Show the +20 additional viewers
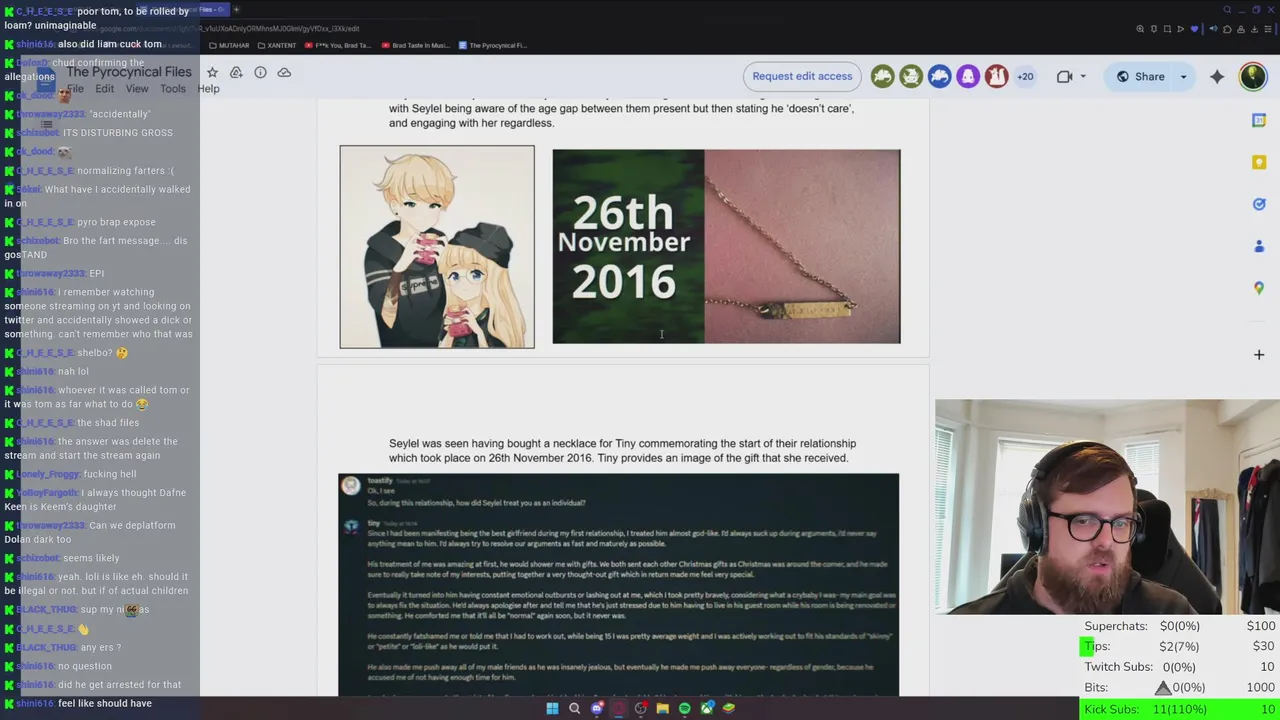The image size is (1280, 720). pos(1025,76)
